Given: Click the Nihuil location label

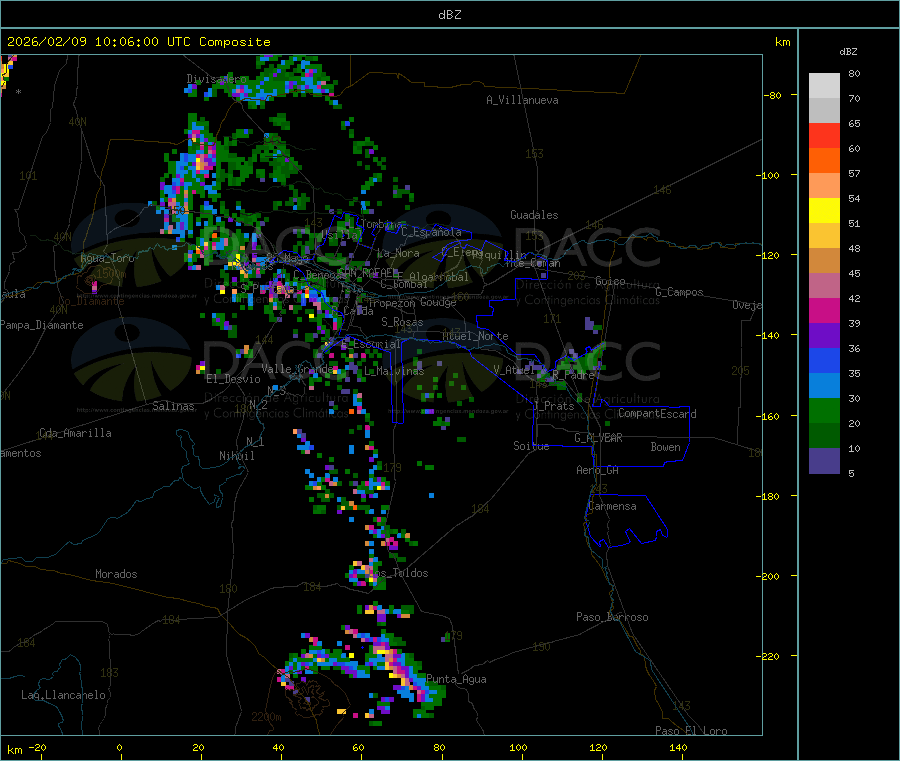Looking at the screenshot, I should pyautogui.click(x=237, y=456).
